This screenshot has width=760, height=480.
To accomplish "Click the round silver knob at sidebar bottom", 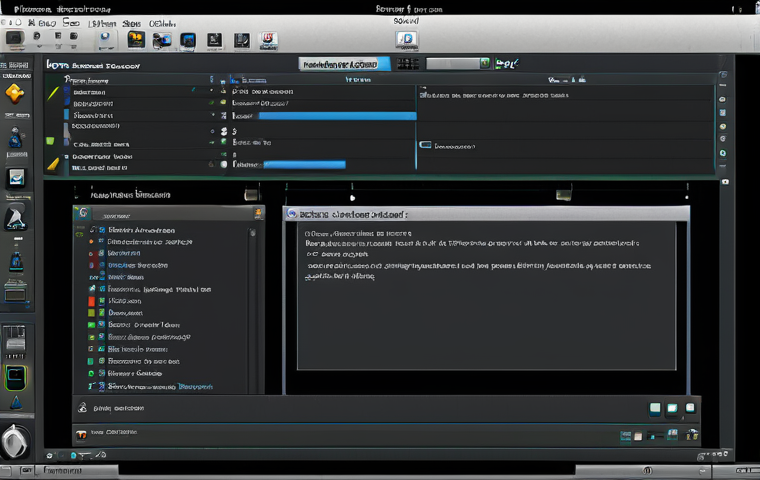I will [x=15, y=441].
